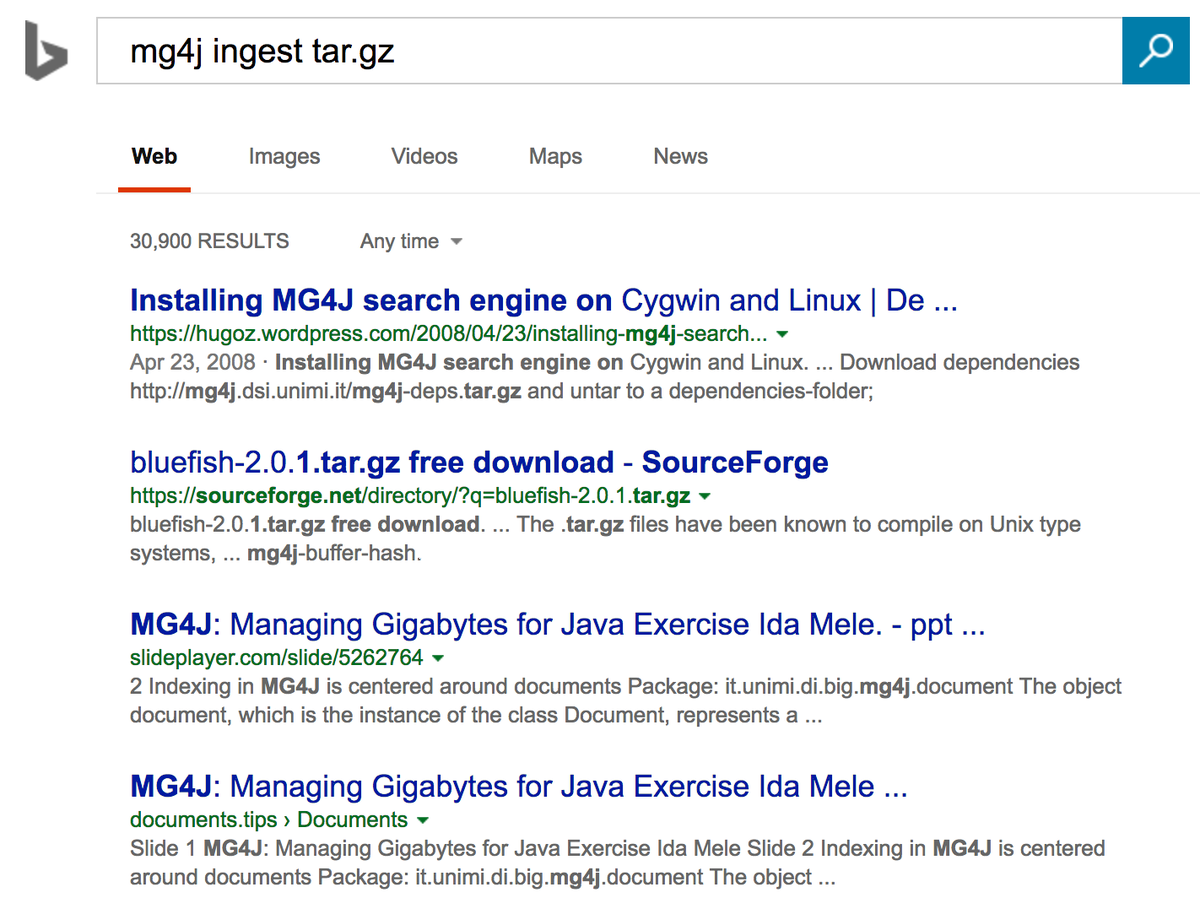
Task: Click the 30,900 RESULTS count text
Action: 209,241
